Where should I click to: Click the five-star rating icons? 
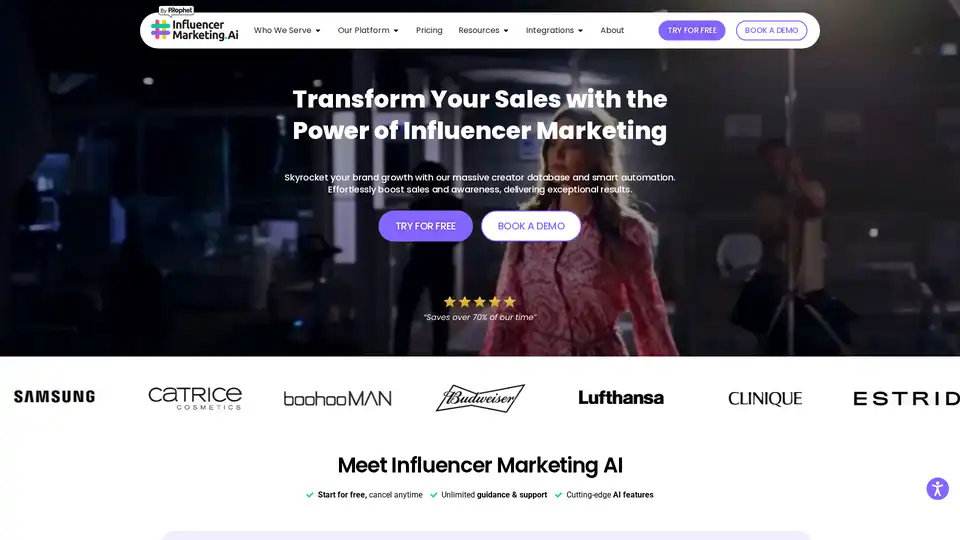pyautogui.click(x=480, y=302)
